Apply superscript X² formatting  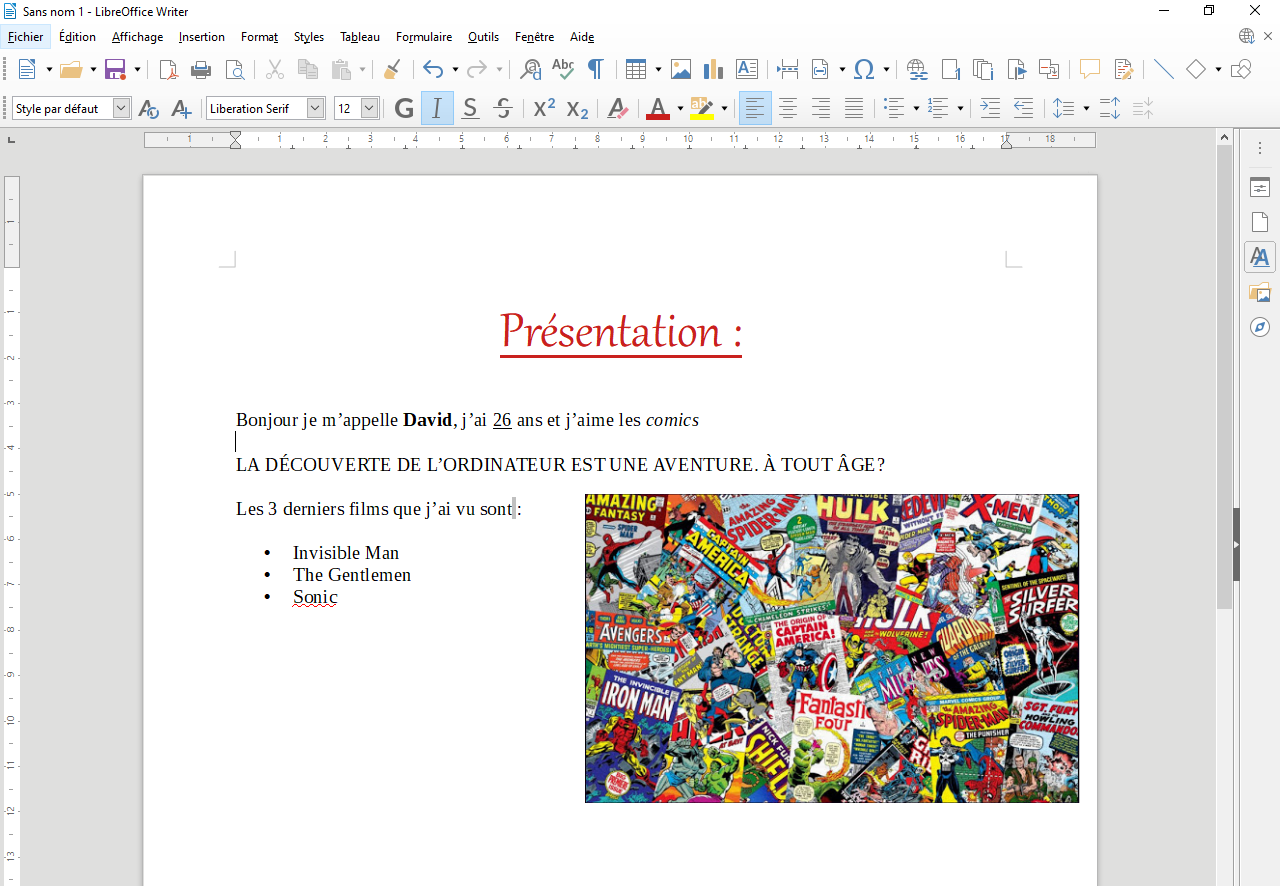tap(544, 108)
